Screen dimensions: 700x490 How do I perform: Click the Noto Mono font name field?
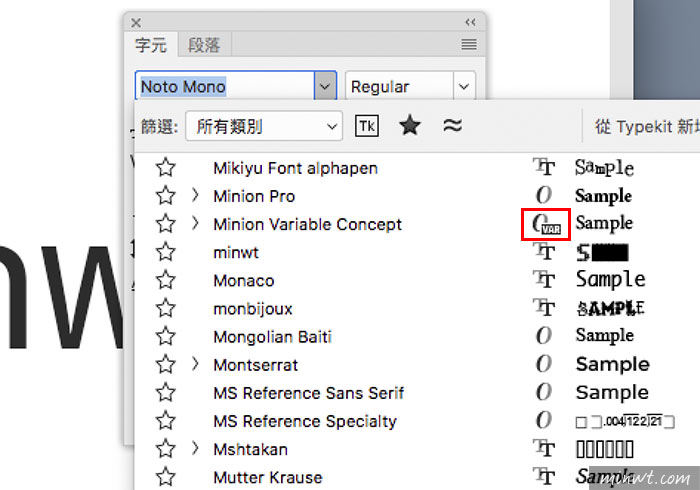tap(225, 86)
